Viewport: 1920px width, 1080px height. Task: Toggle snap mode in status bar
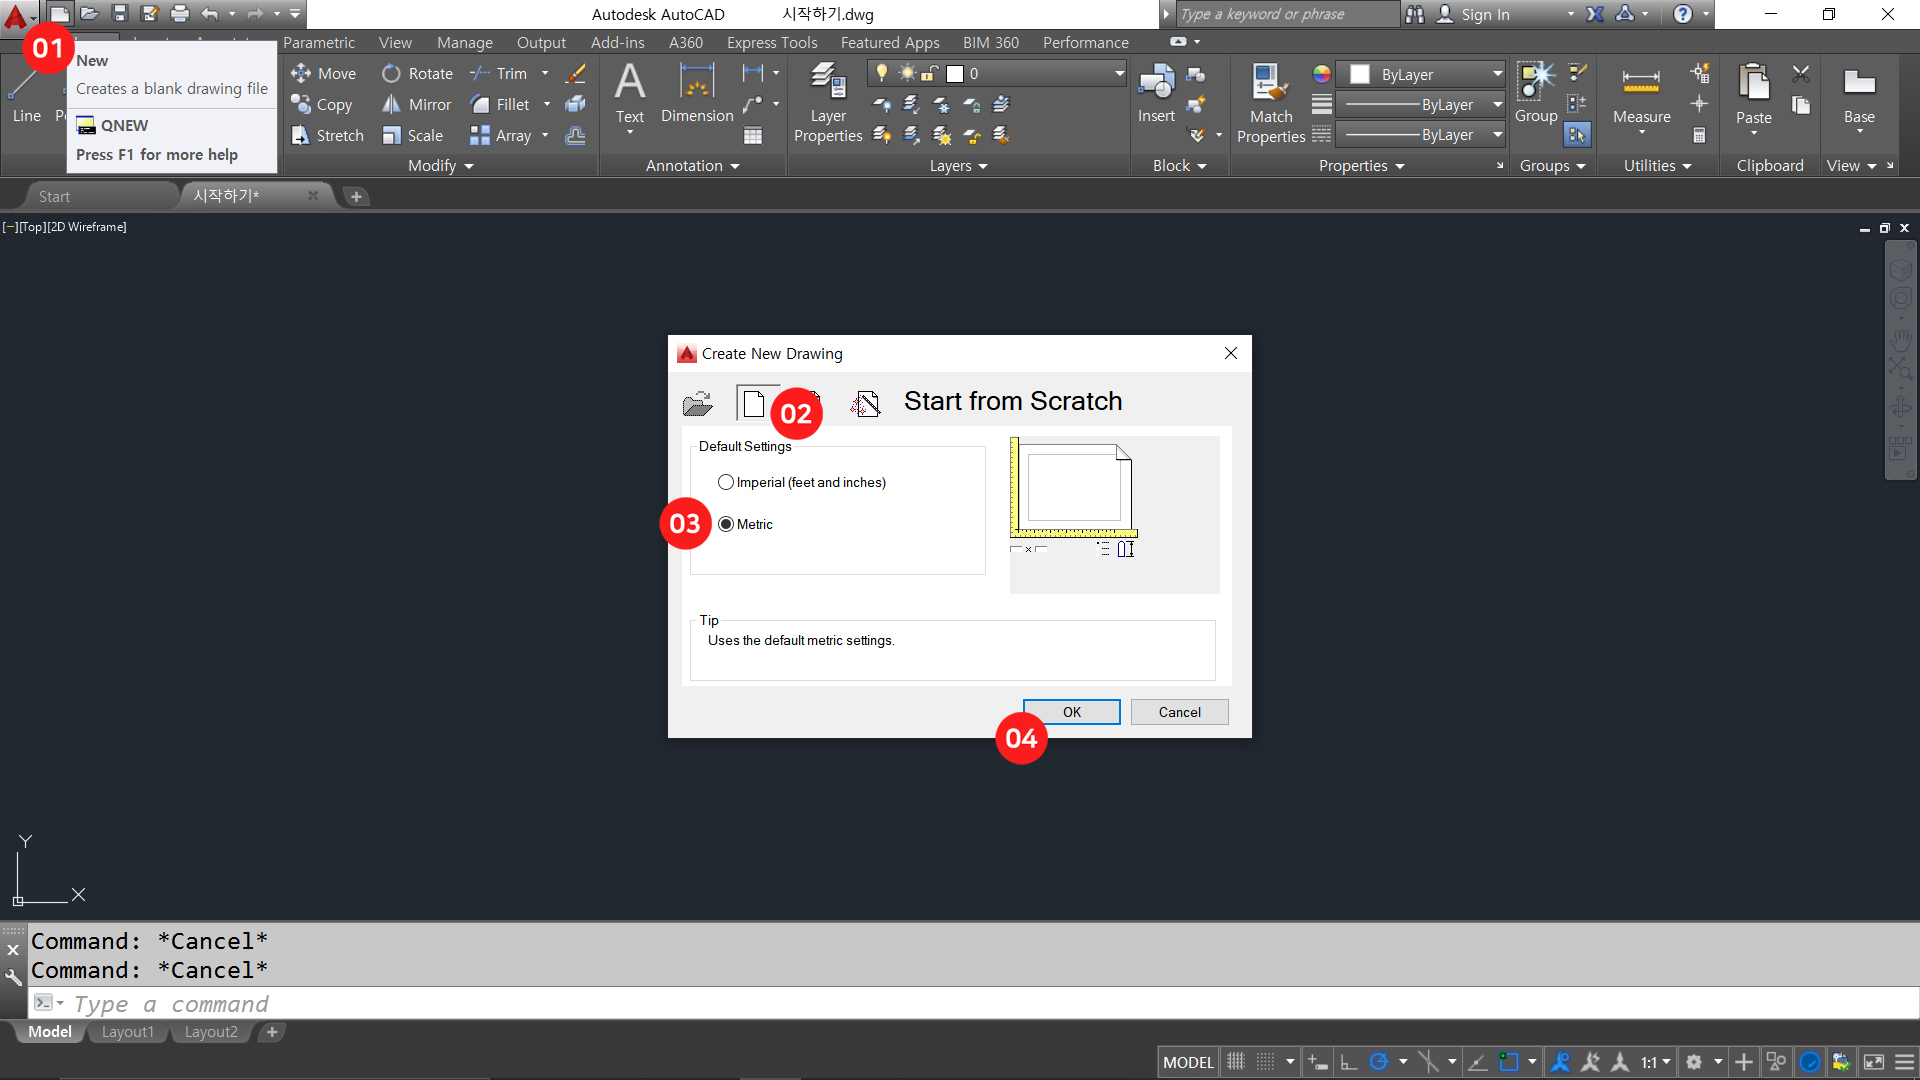tap(1266, 1062)
